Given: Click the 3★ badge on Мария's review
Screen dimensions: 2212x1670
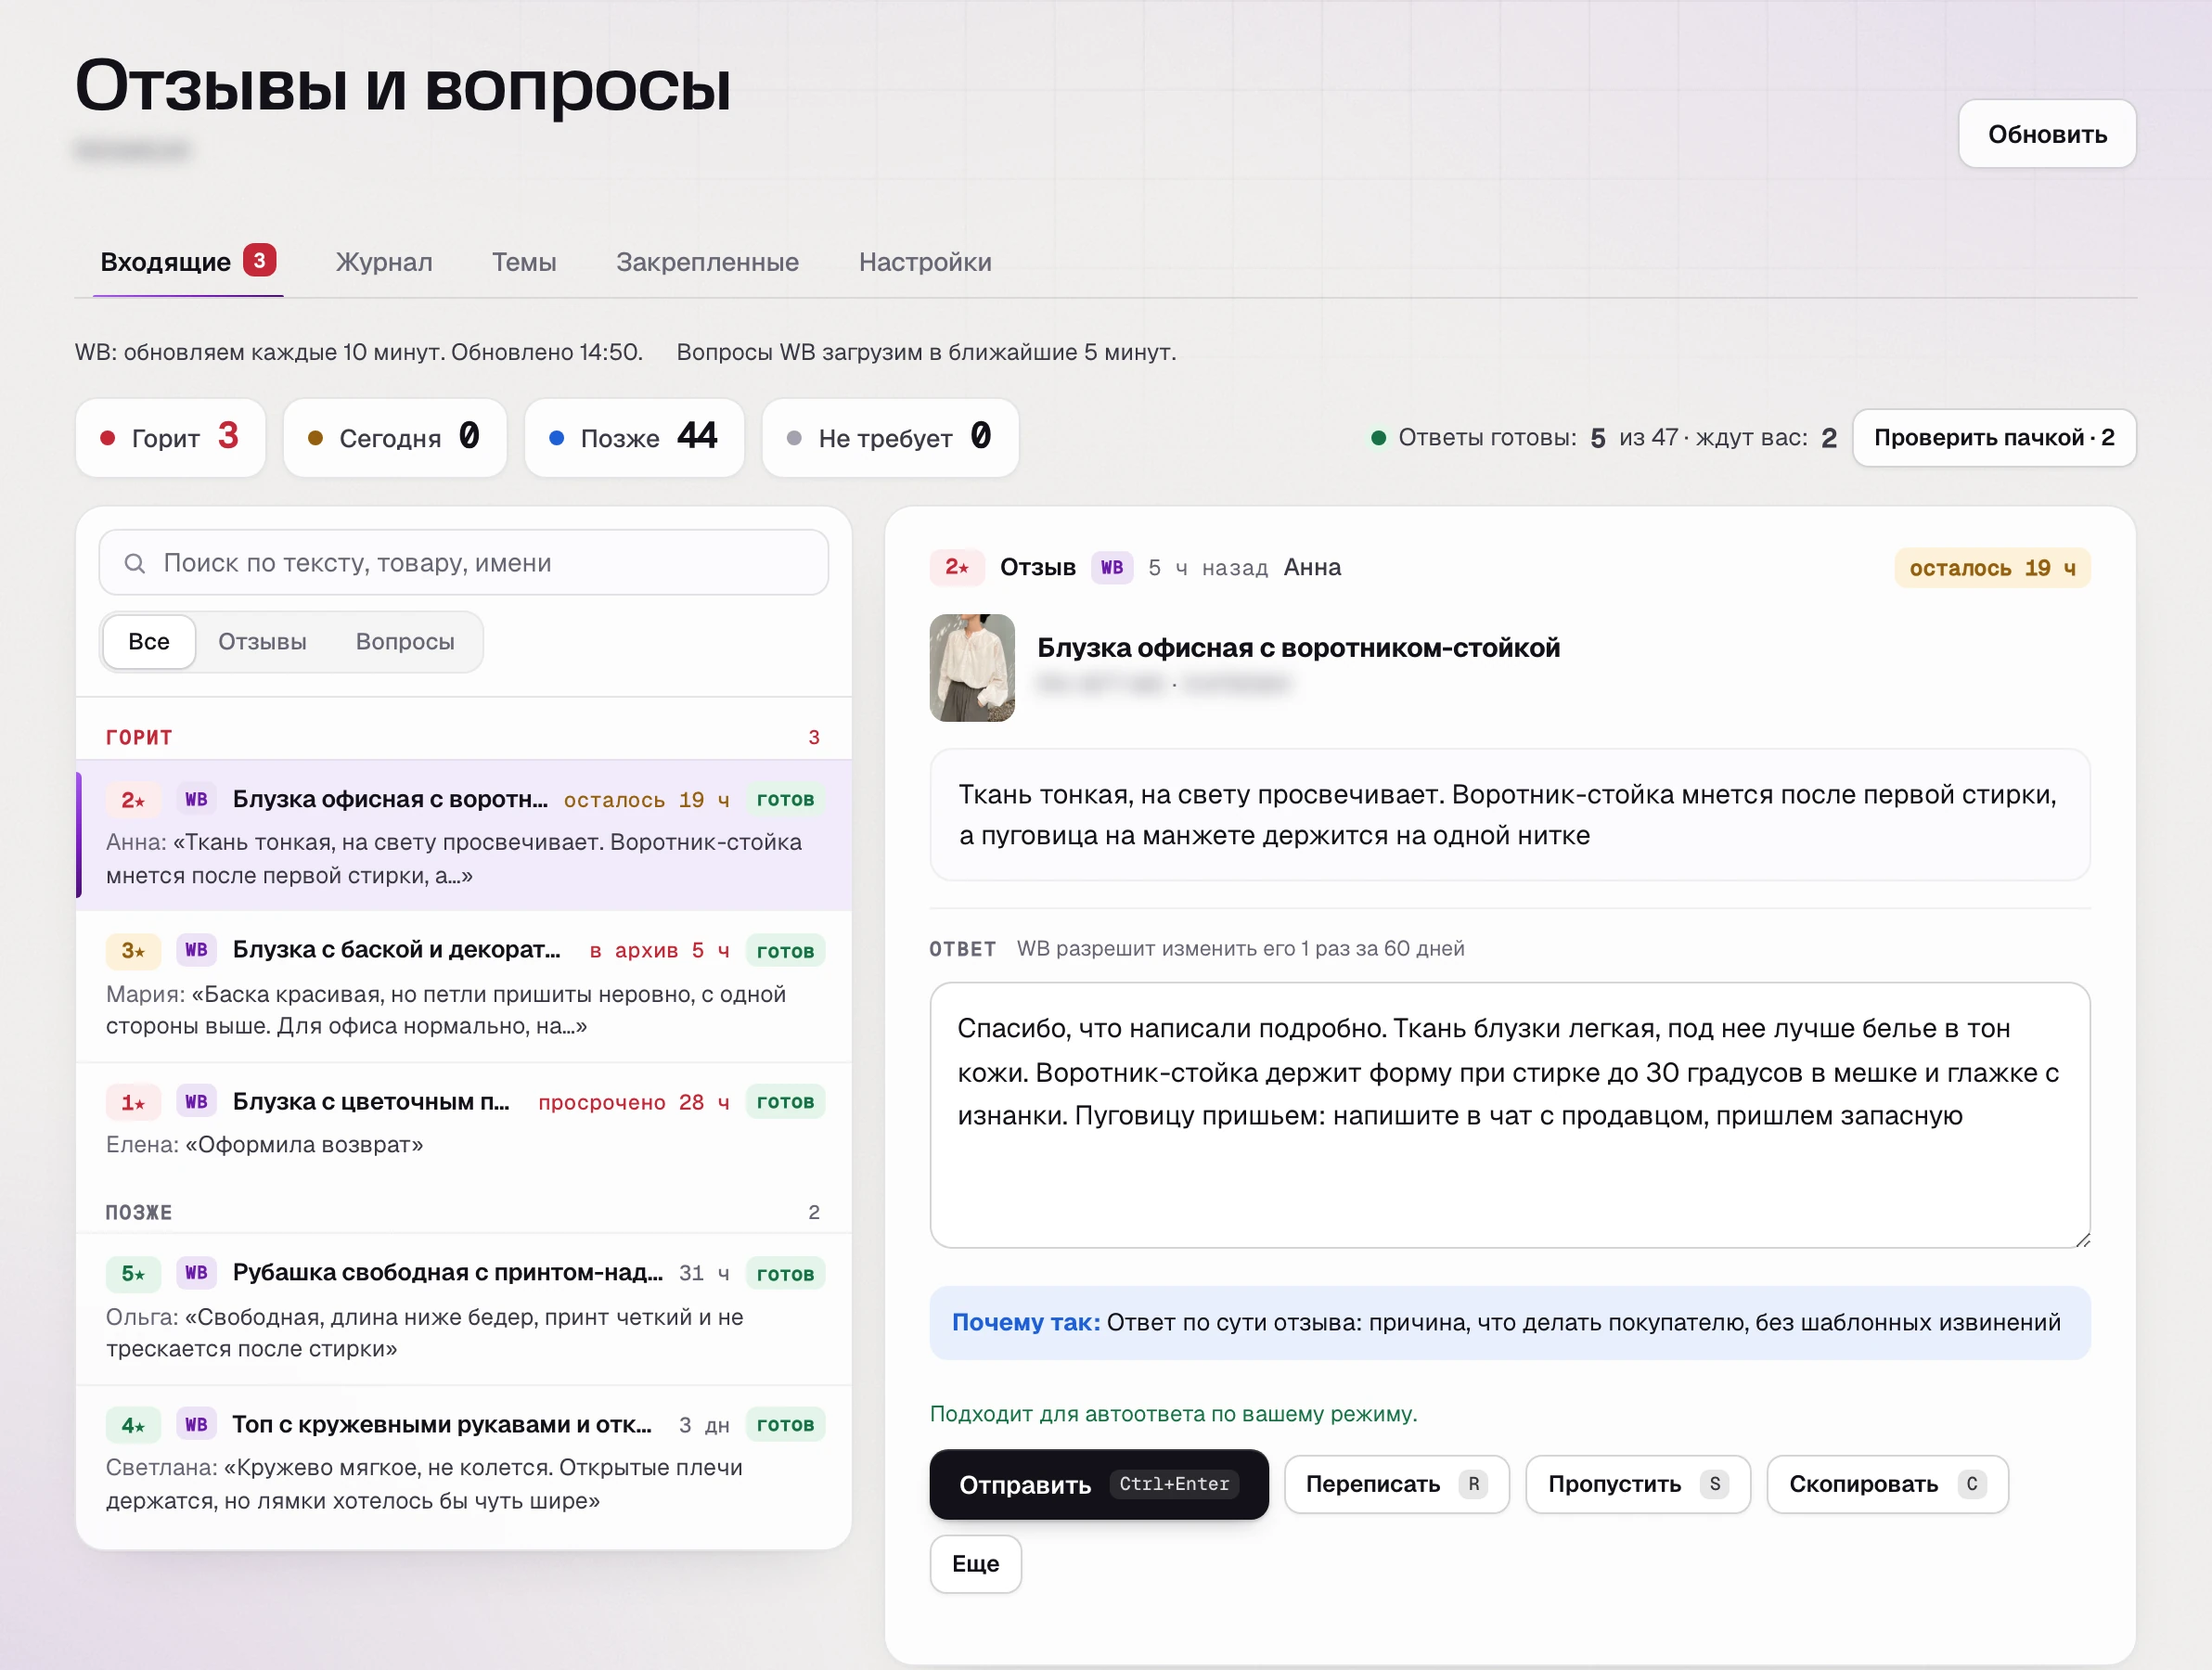Looking at the screenshot, I should (x=133, y=950).
